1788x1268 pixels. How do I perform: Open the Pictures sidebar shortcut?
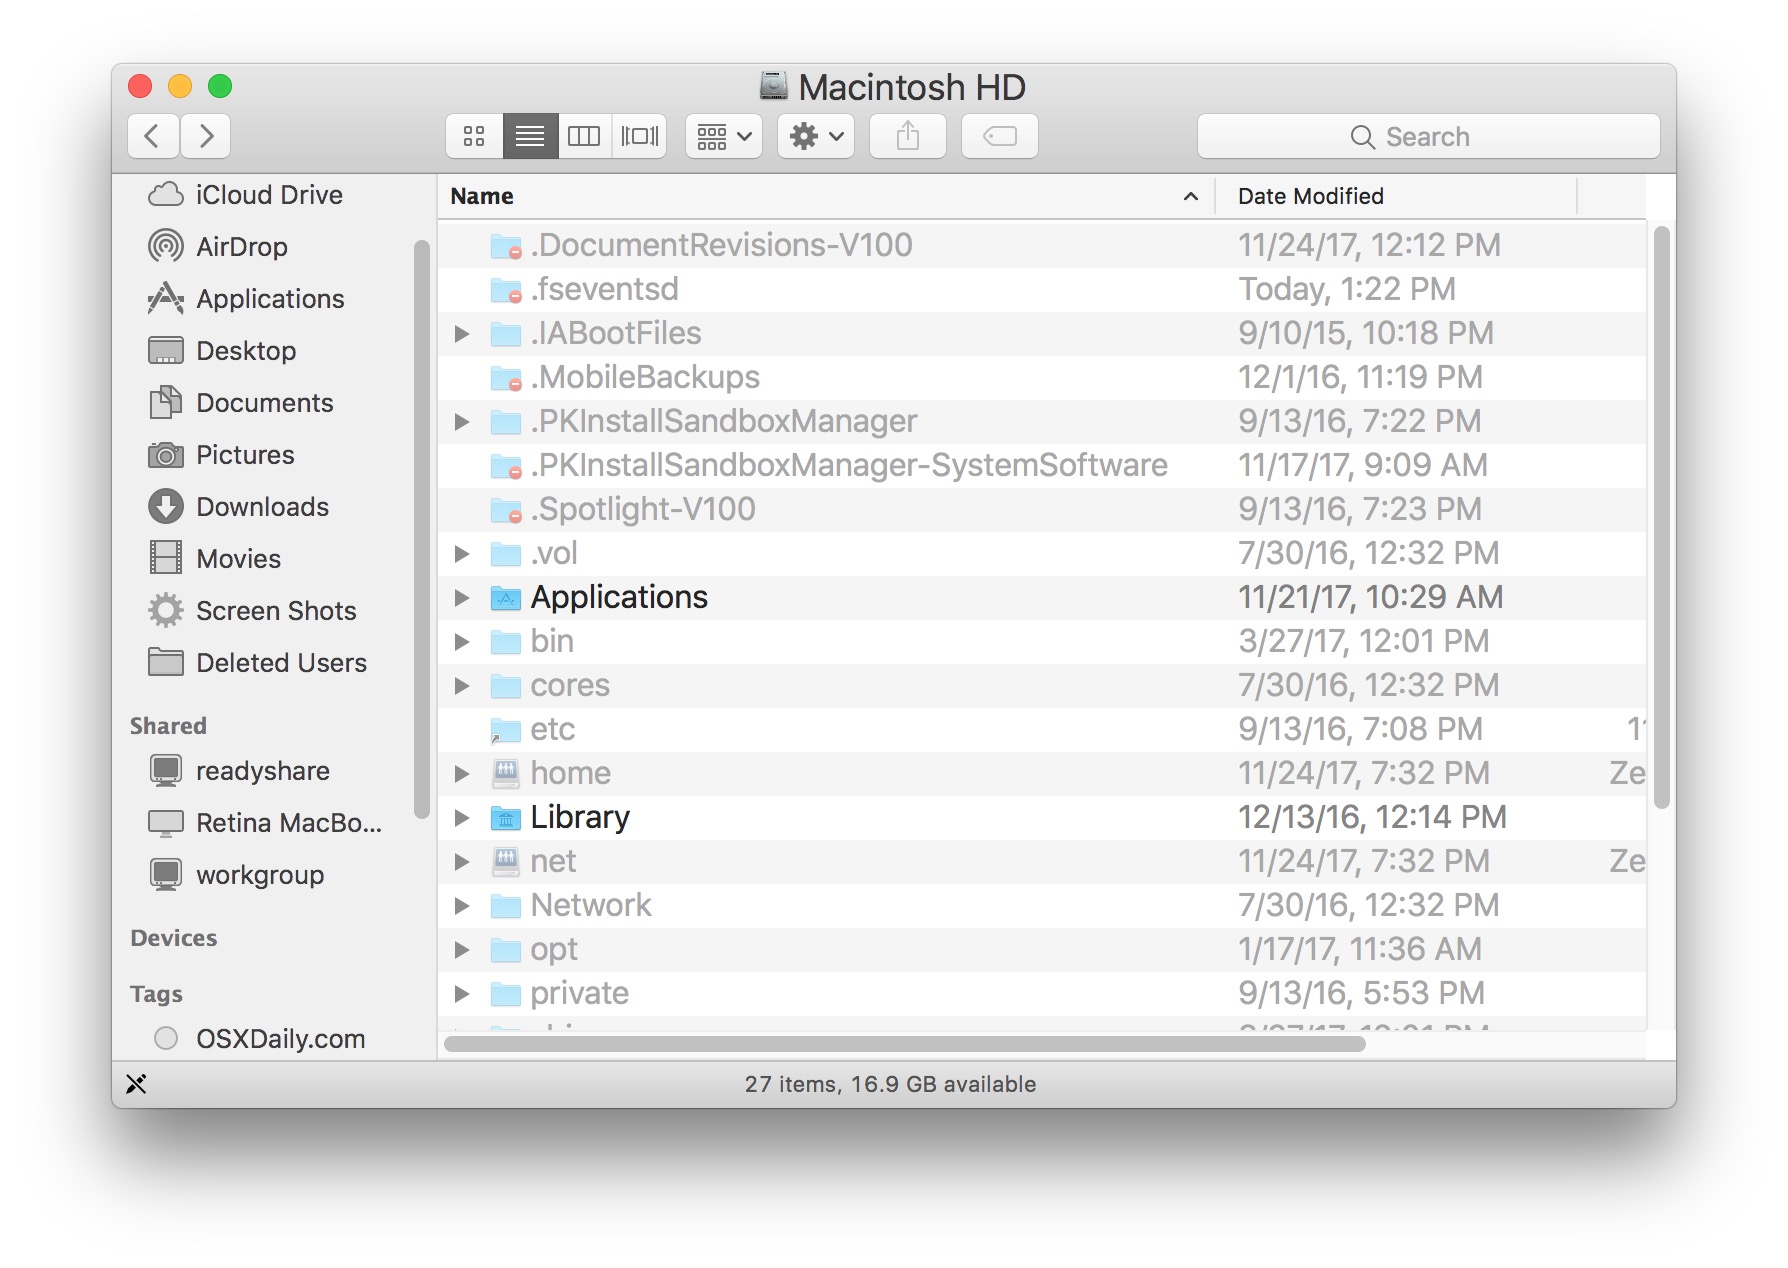click(x=245, y=454)
